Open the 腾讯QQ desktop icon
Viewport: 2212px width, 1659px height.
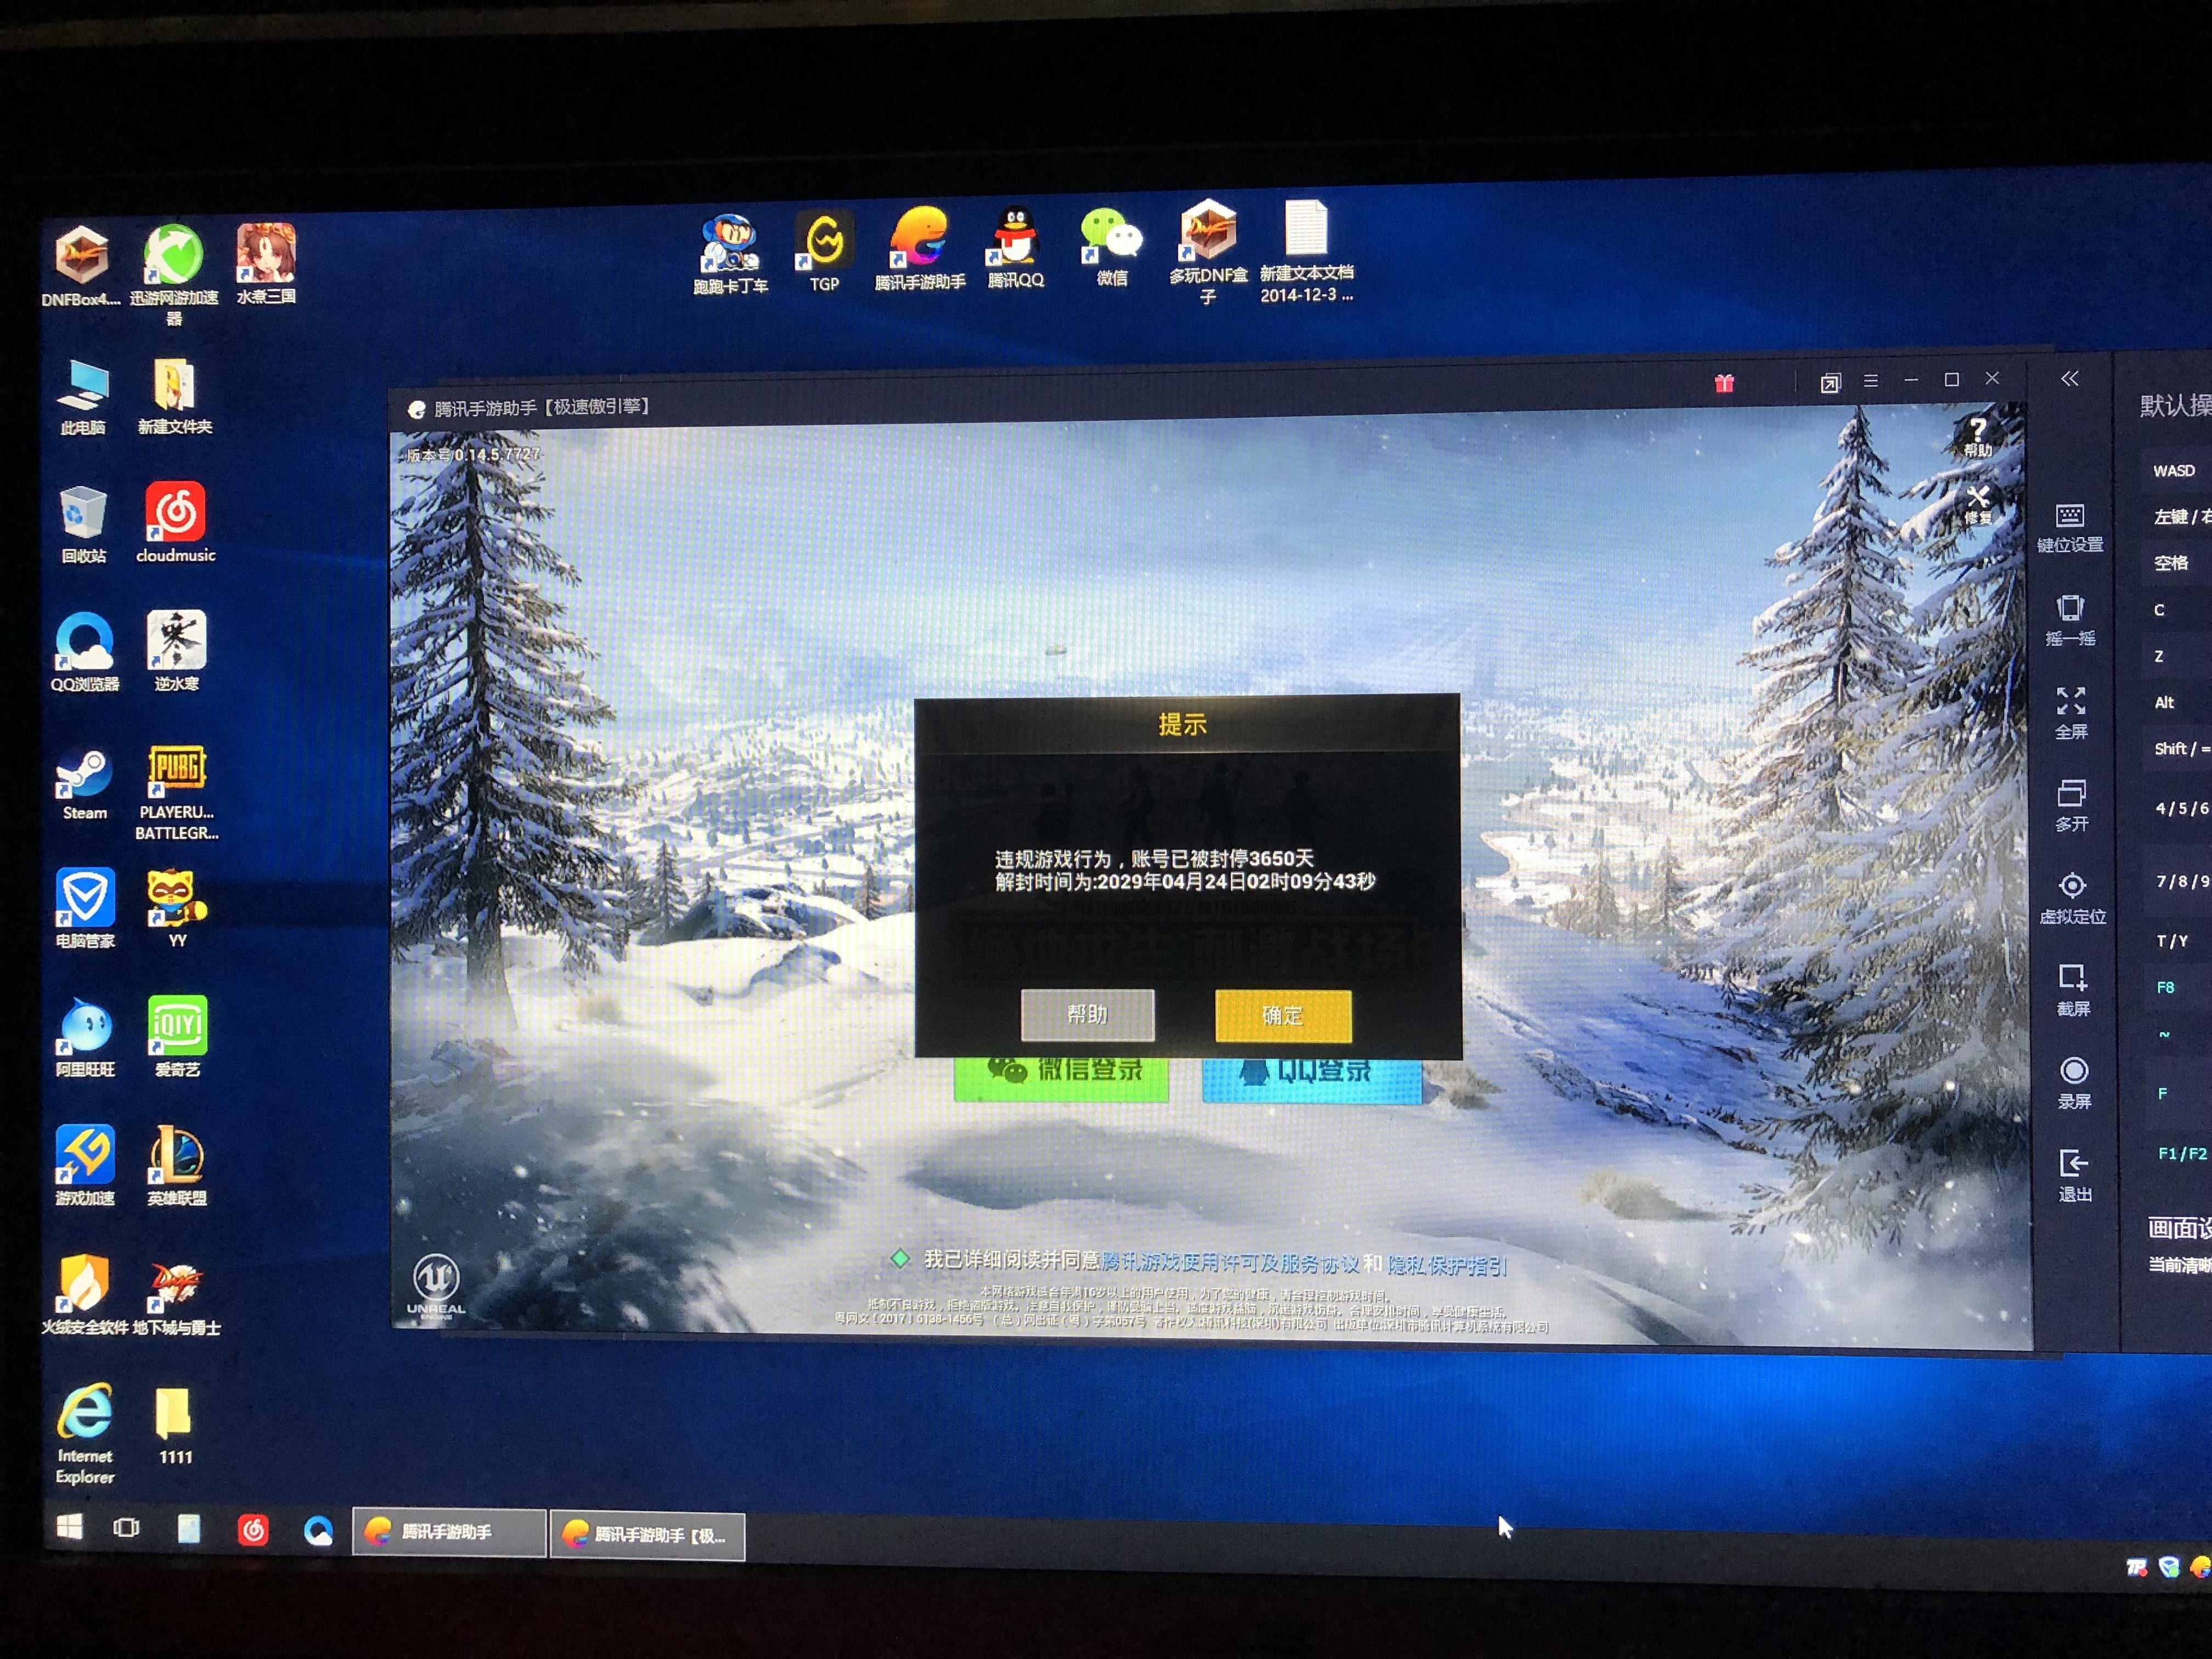tap(1015, 248)
